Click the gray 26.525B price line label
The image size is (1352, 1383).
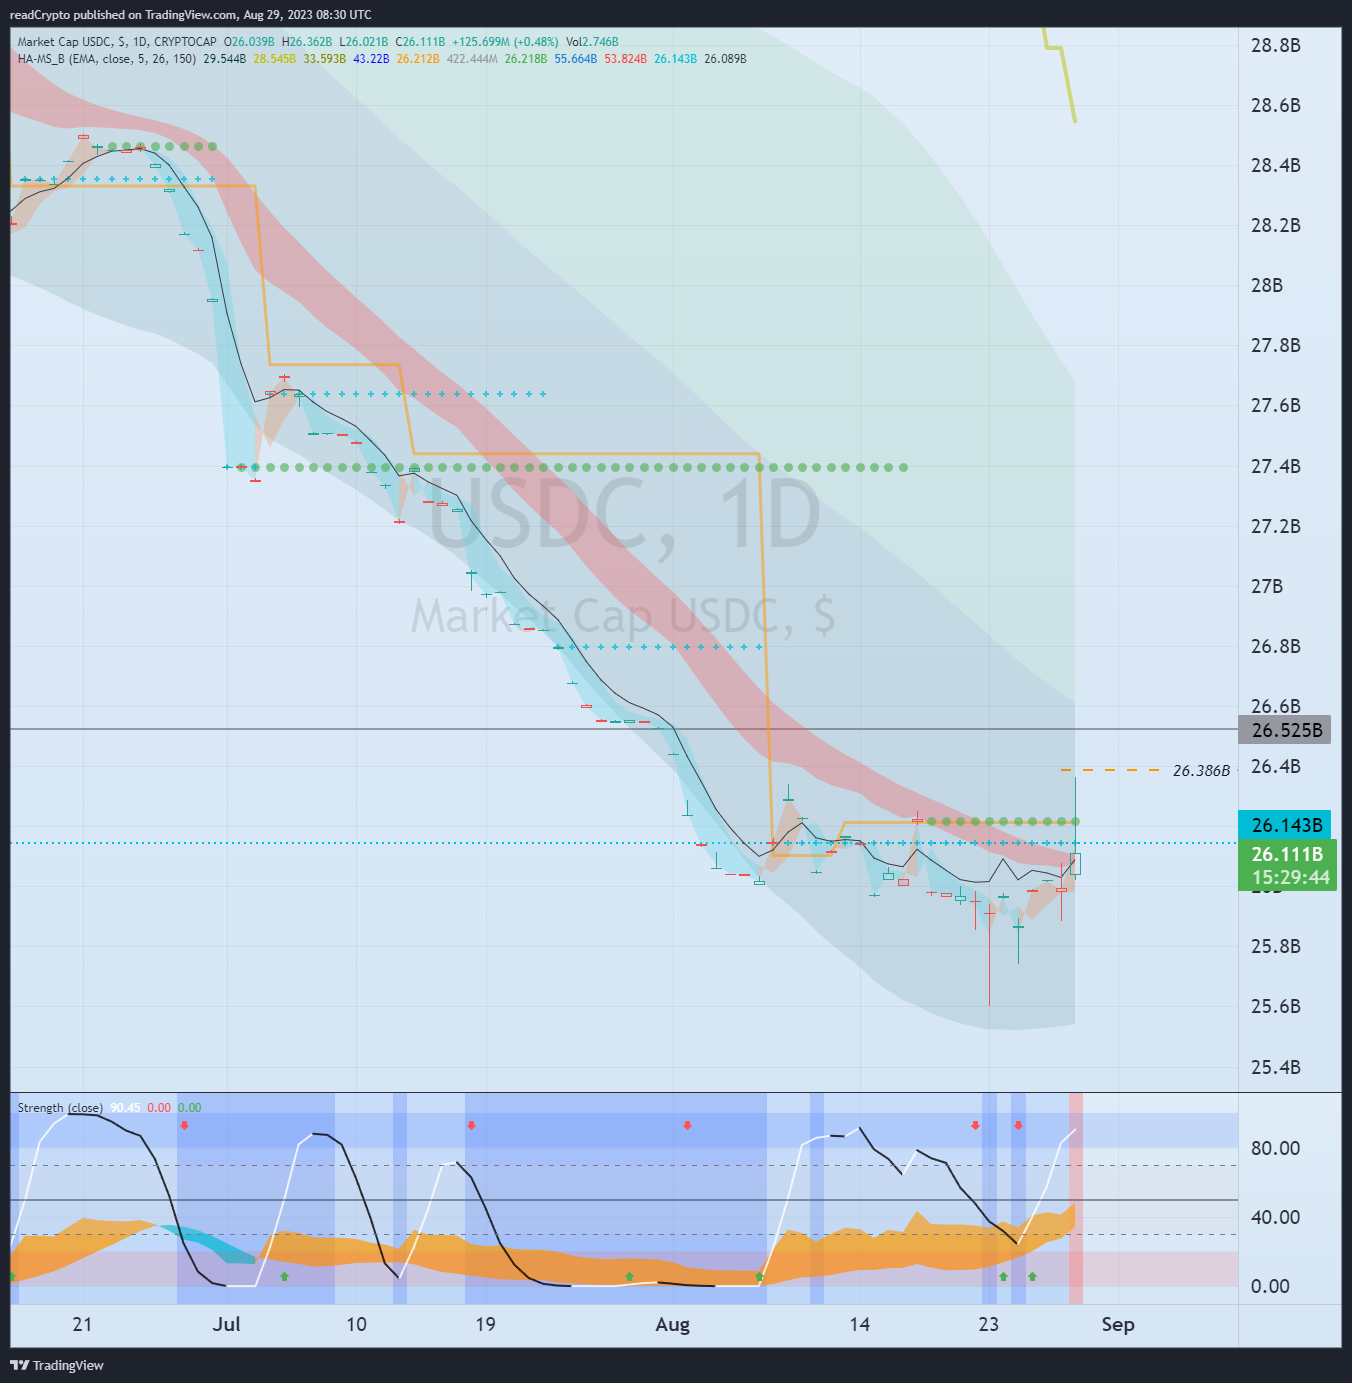pos(1287,730)
